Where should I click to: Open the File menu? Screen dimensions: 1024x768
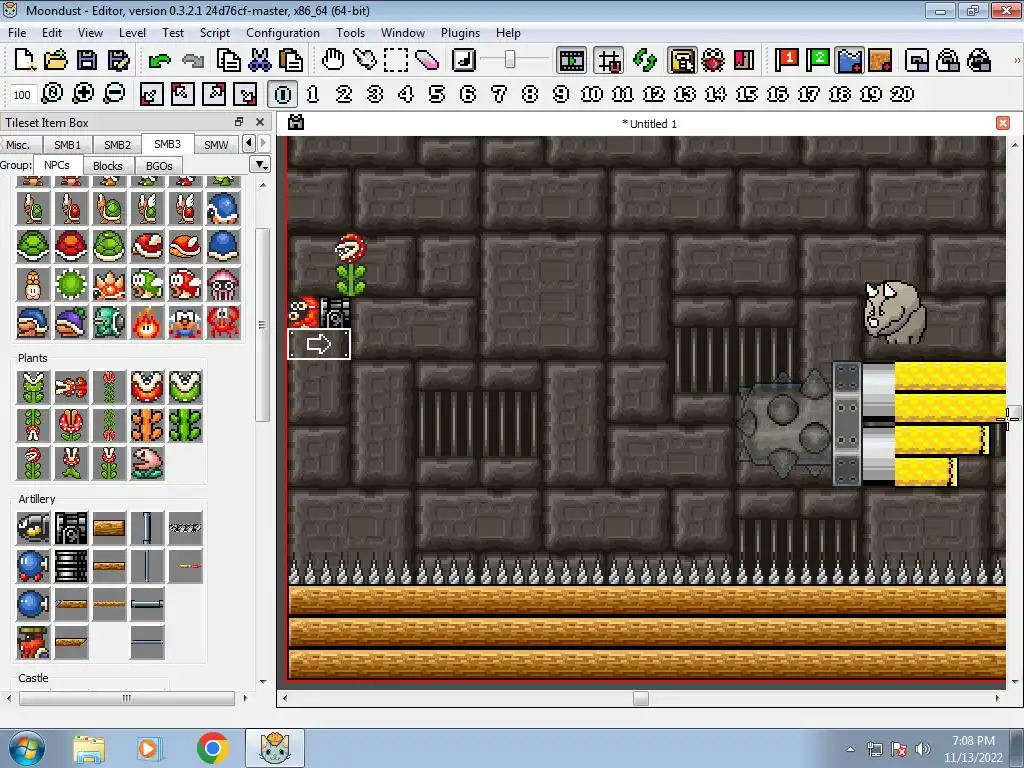click(17, 33)
